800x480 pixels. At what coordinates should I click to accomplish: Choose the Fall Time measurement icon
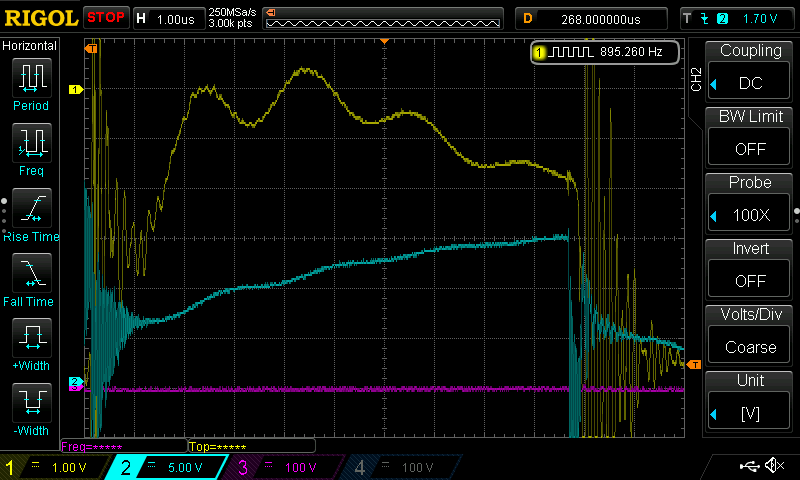[30, 273]
